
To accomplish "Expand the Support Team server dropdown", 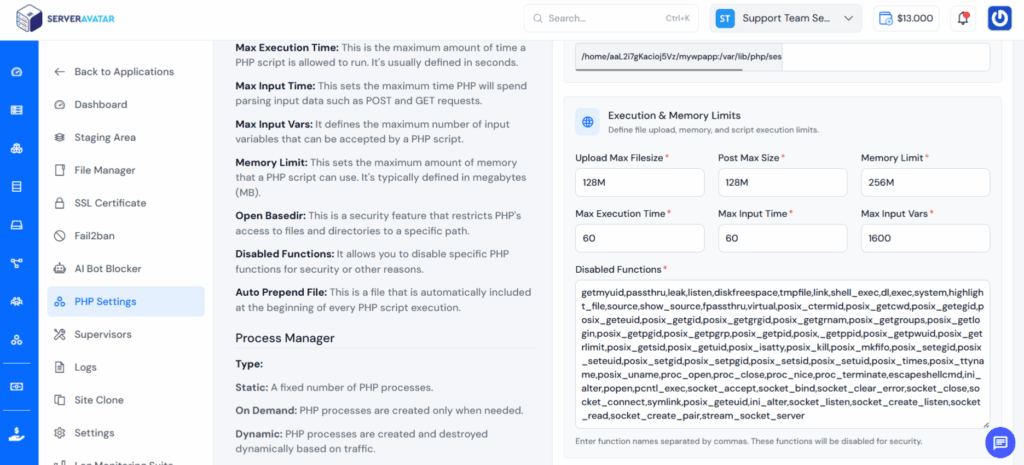I will point(786,18).
